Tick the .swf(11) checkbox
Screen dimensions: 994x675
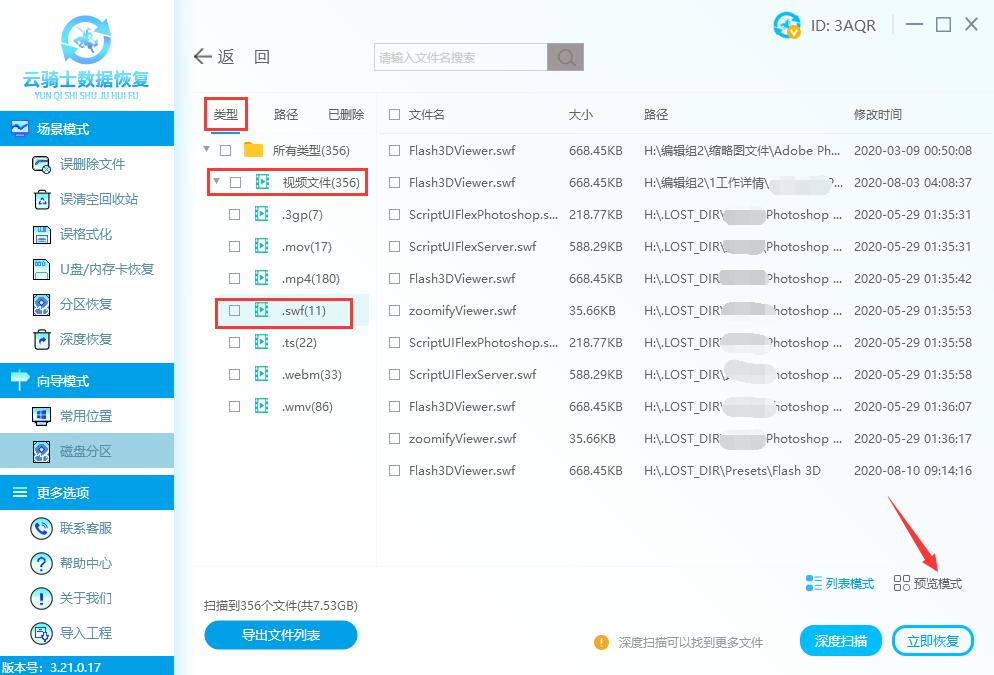pos(235,311)
